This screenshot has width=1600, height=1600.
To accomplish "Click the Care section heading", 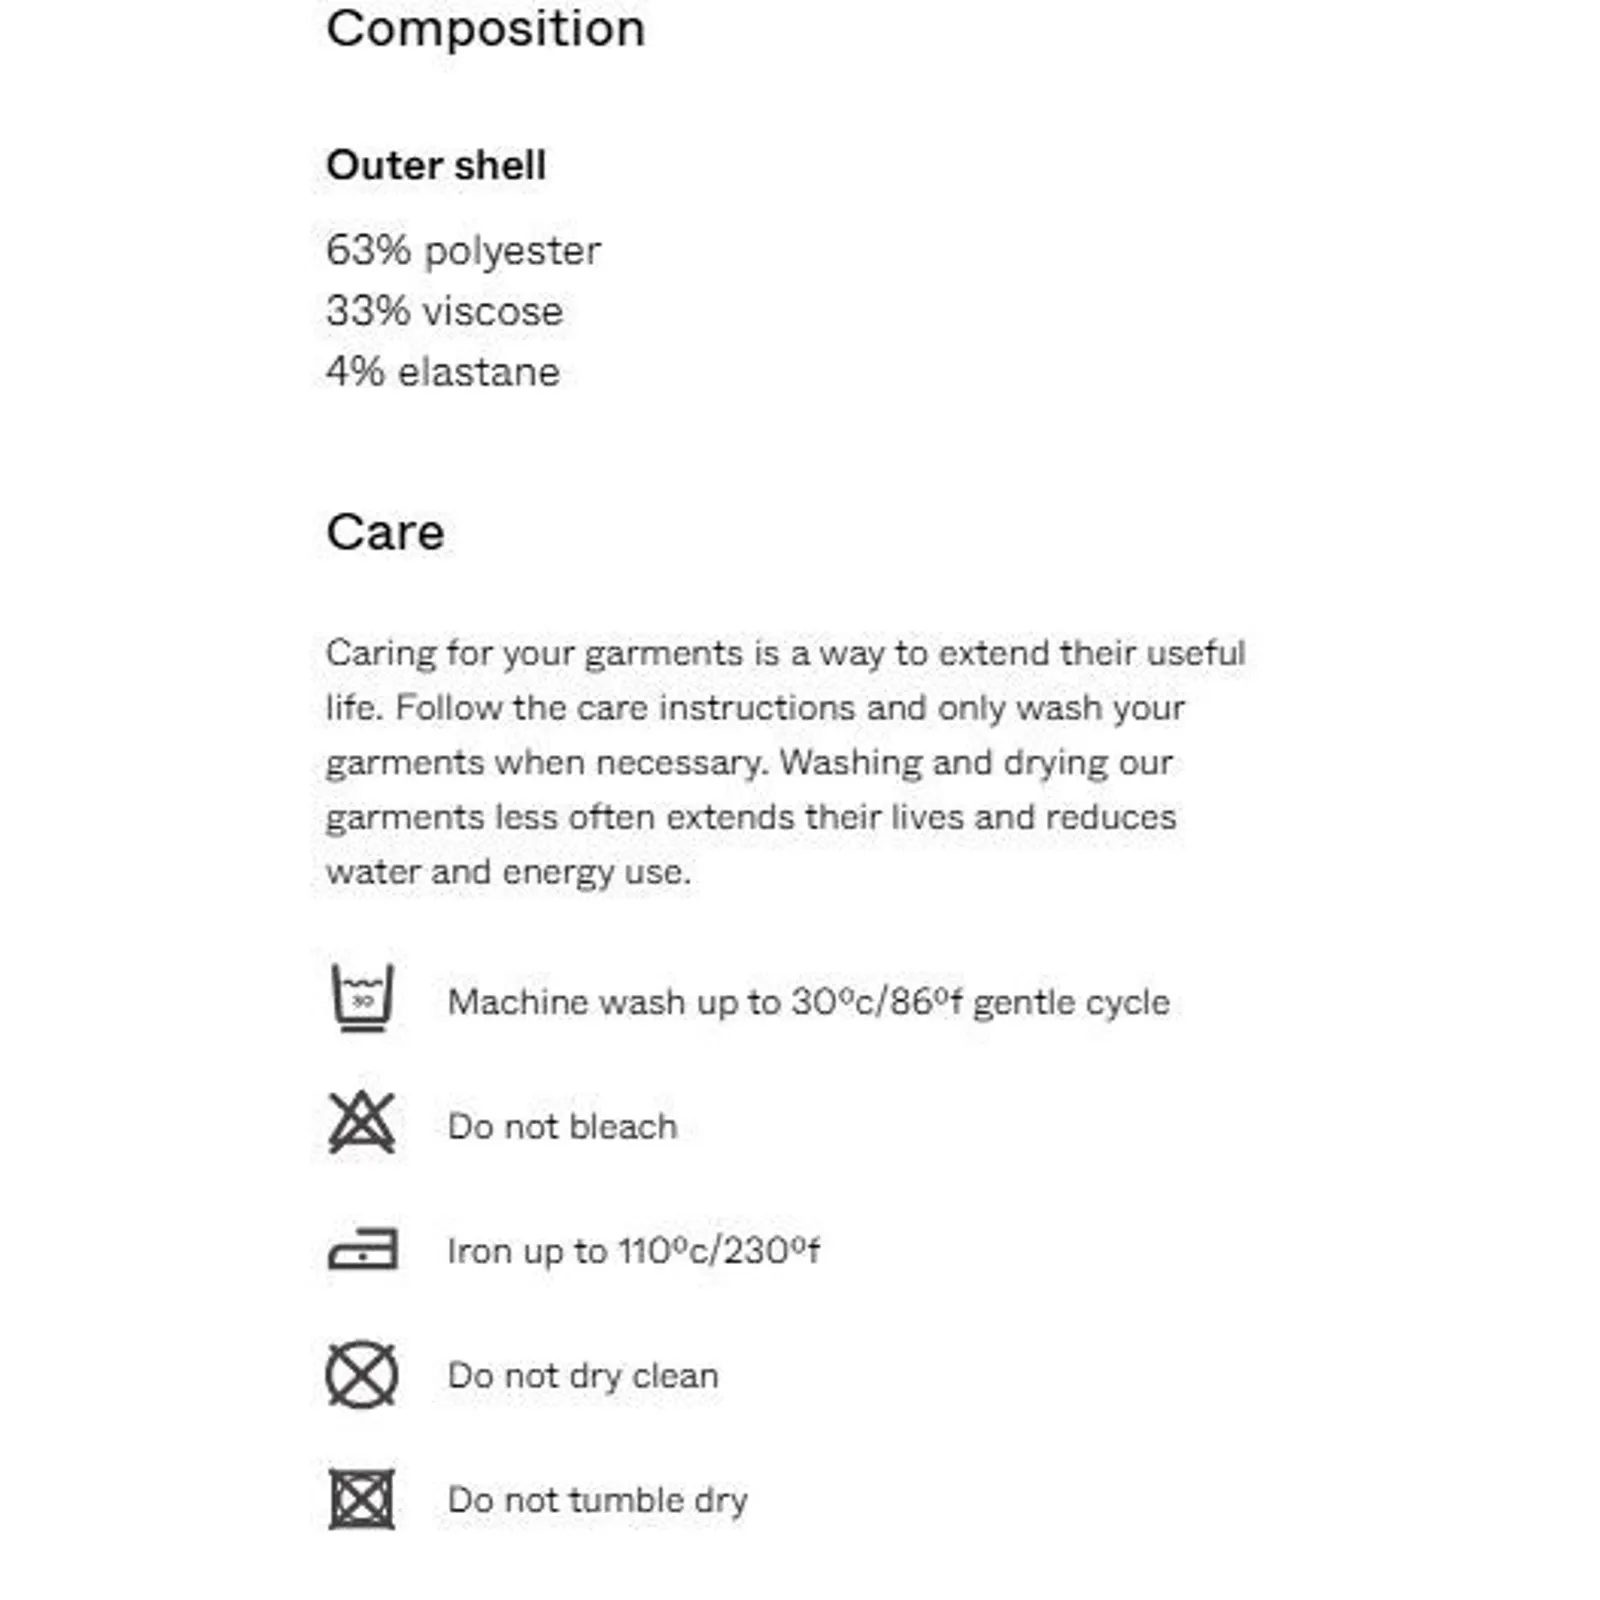I will pyautogui.click(x=385, y=532).
